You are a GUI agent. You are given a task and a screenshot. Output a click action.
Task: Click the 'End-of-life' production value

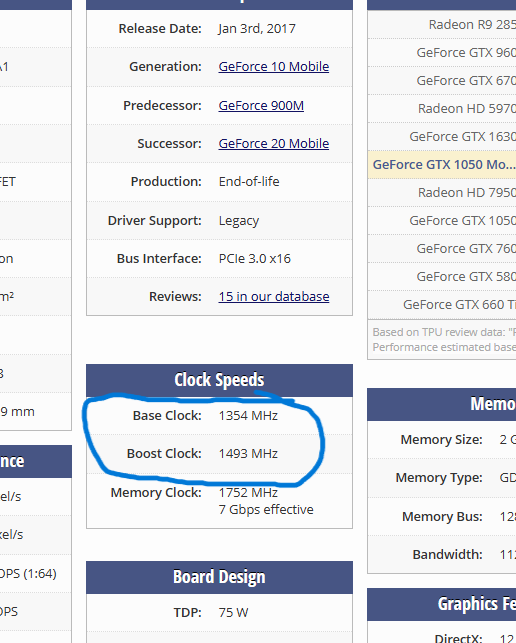click(x=249, y=182)
